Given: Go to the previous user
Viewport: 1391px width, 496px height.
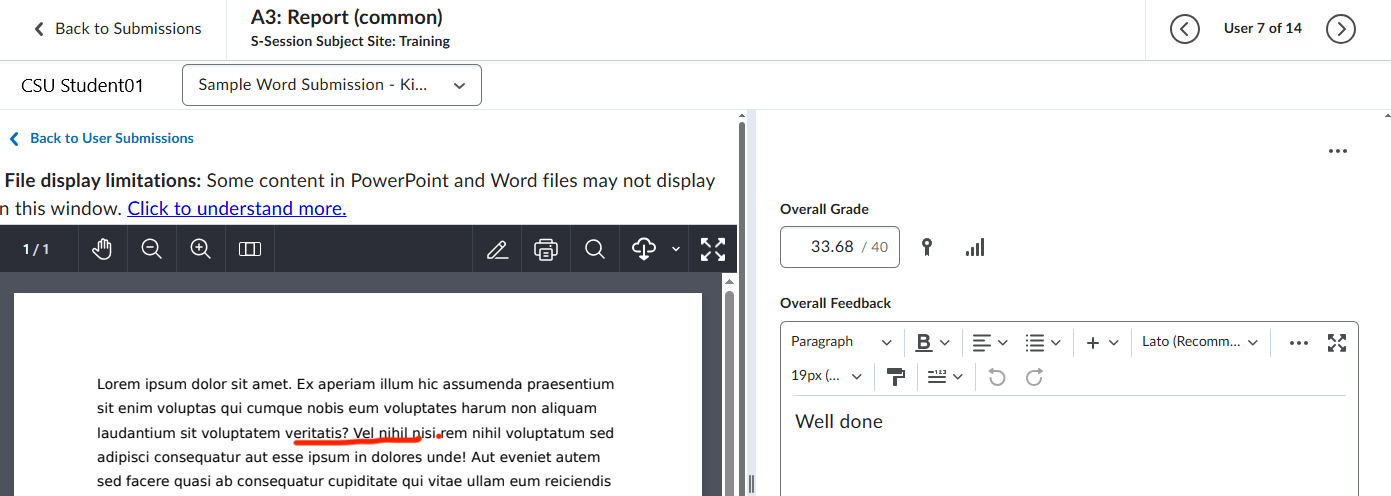Looking at the screenshot, I should point(1184,29).
